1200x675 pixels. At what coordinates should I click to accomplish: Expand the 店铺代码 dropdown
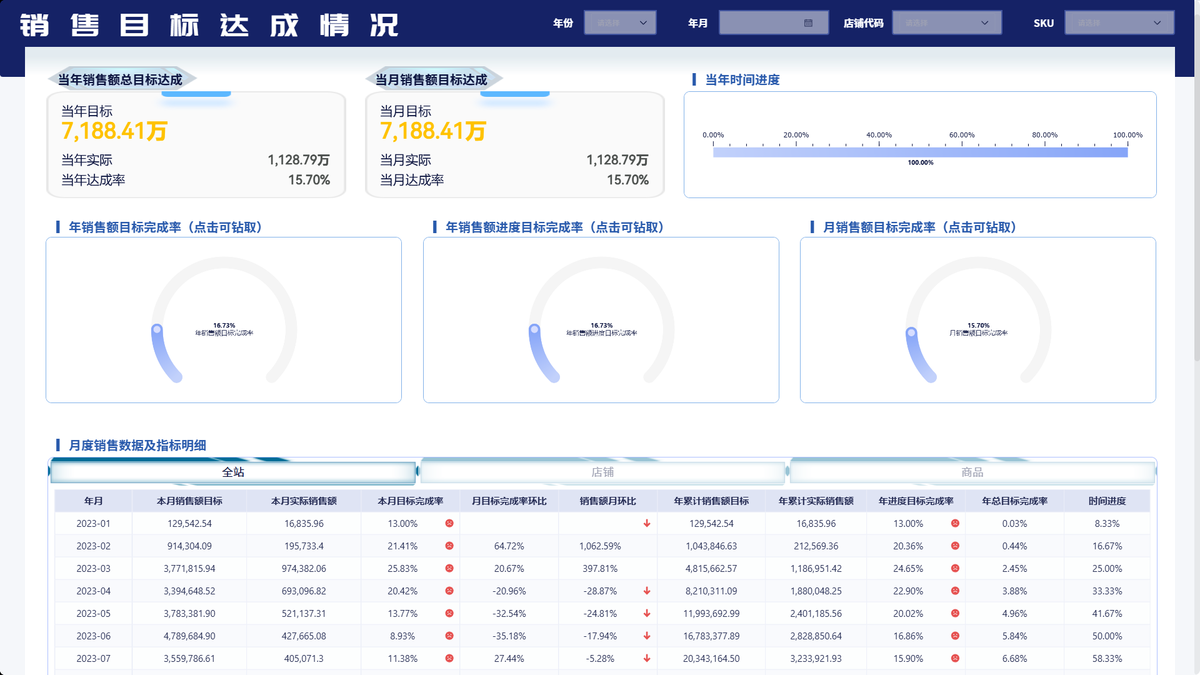(x=946, y=22)
